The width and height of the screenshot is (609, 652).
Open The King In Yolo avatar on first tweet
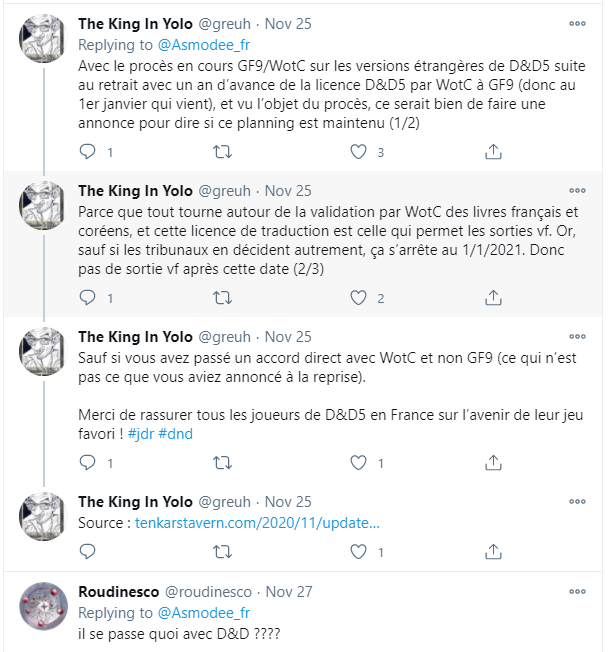44,39
